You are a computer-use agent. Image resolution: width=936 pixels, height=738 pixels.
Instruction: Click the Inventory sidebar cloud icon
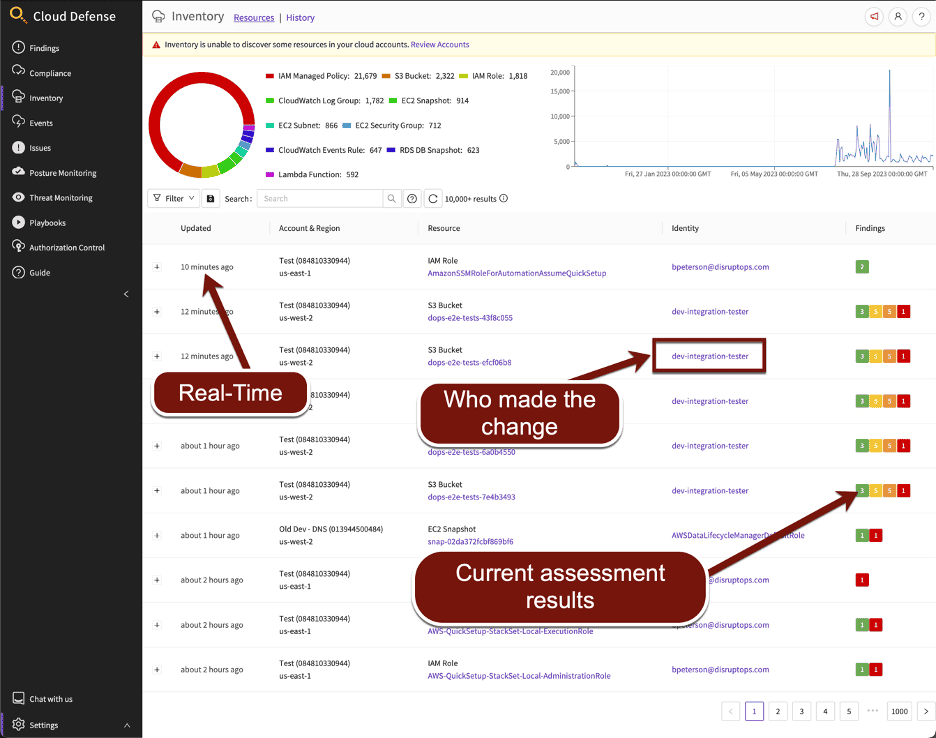click(19, 97)
